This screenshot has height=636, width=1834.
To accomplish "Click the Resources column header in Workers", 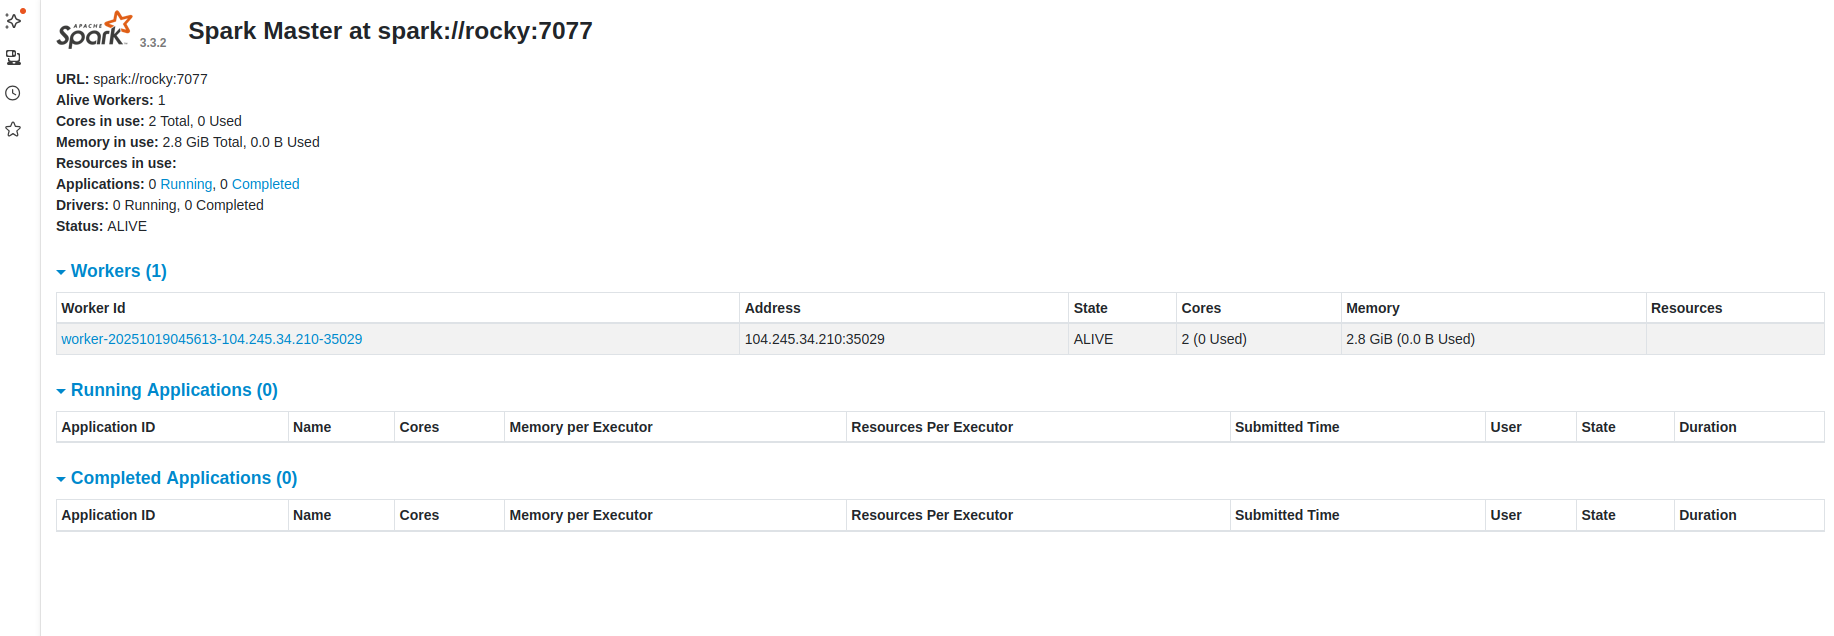I will coord(1686,308).
